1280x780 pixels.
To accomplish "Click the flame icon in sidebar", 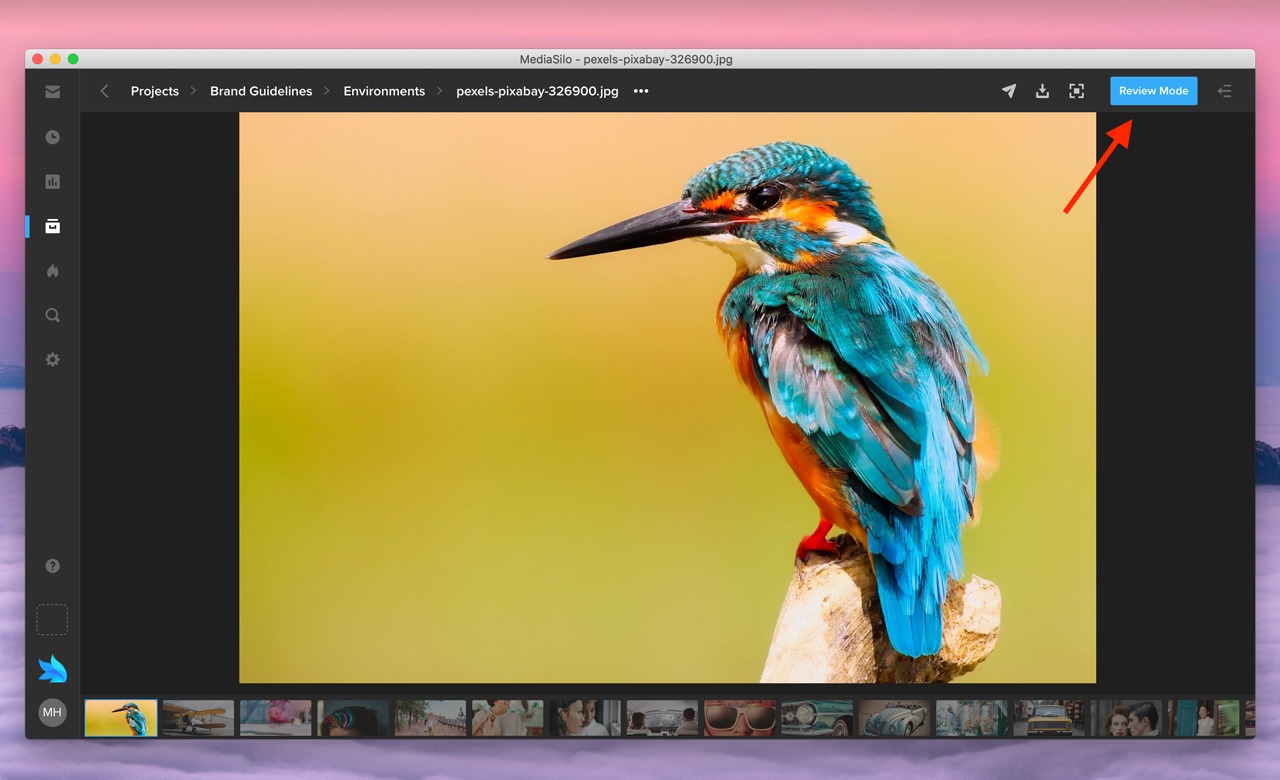I will click(x=52, y=271).
